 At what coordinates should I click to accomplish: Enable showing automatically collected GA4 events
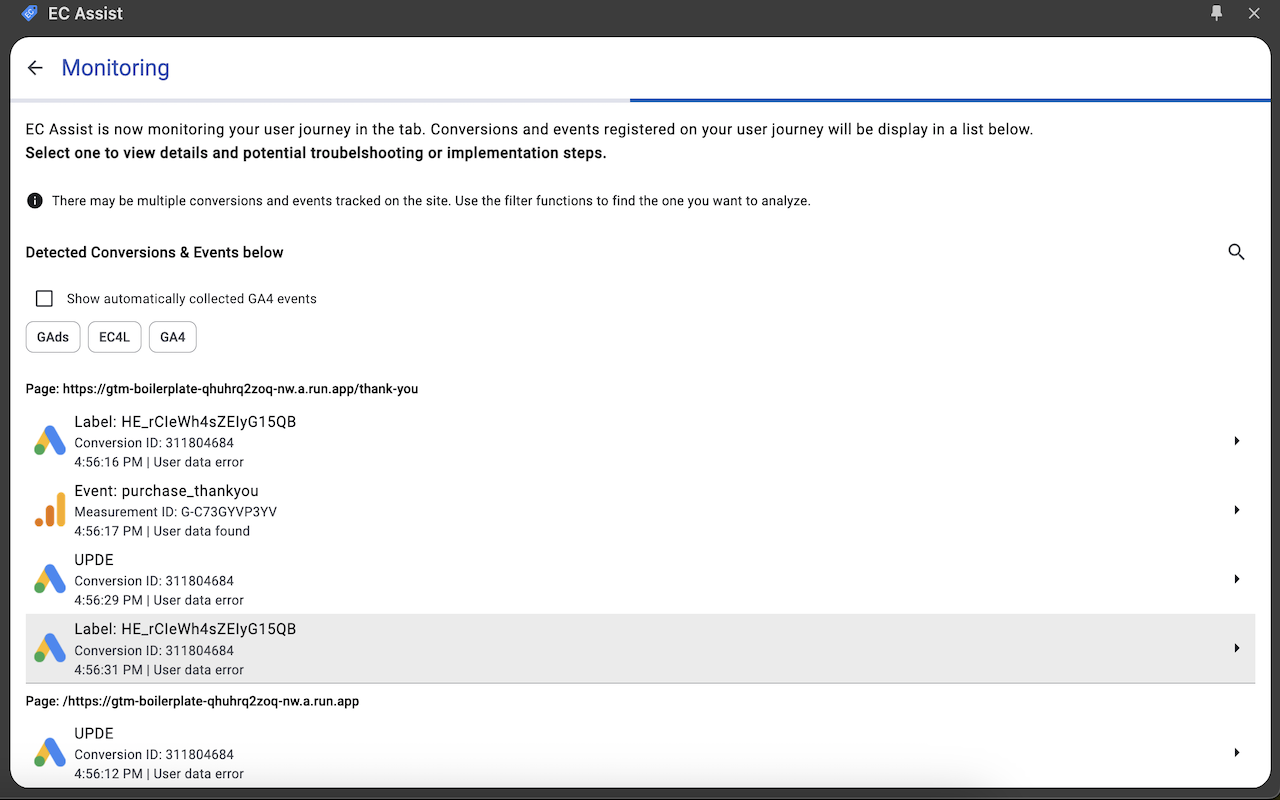click(44, 298)
